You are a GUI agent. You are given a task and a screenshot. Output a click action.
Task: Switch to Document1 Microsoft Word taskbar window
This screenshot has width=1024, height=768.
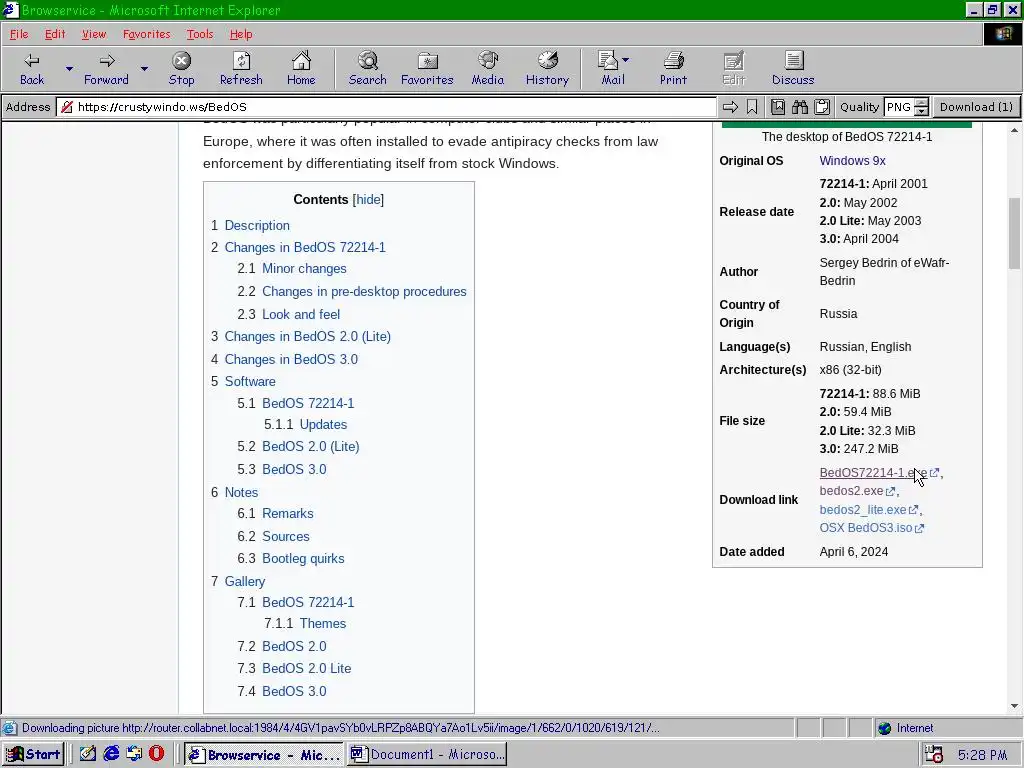pyautogui.click(x=427, y=754)
